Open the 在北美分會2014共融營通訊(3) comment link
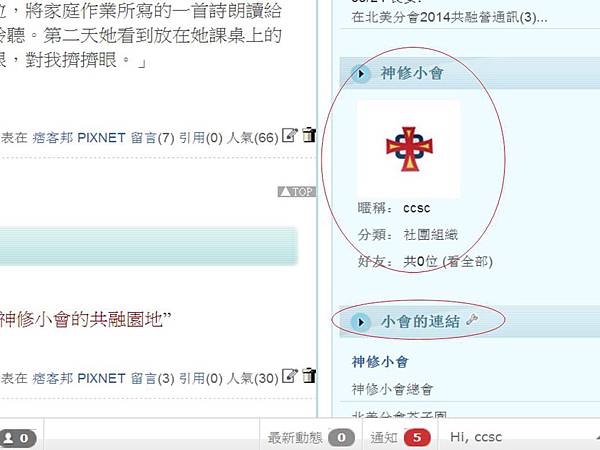Viewport: 600px width, 450px height. [449, 17]
